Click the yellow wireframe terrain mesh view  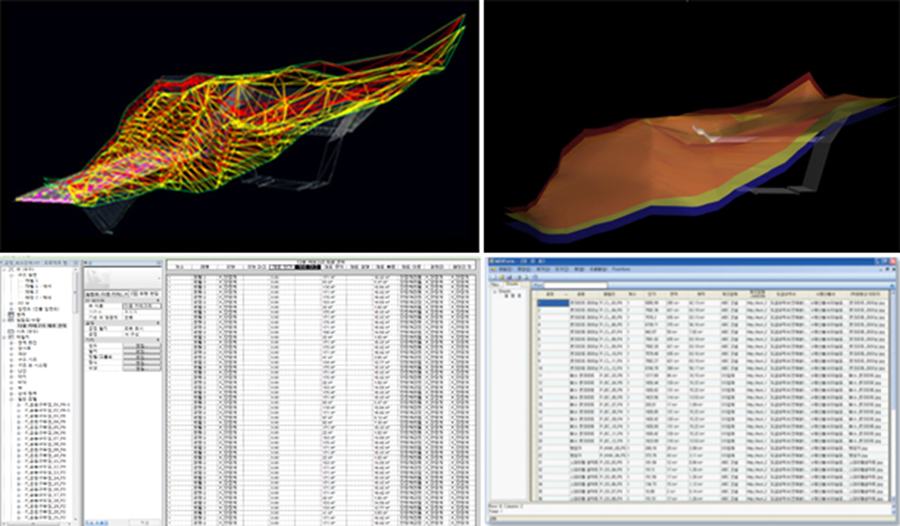(x=239, y=126)
